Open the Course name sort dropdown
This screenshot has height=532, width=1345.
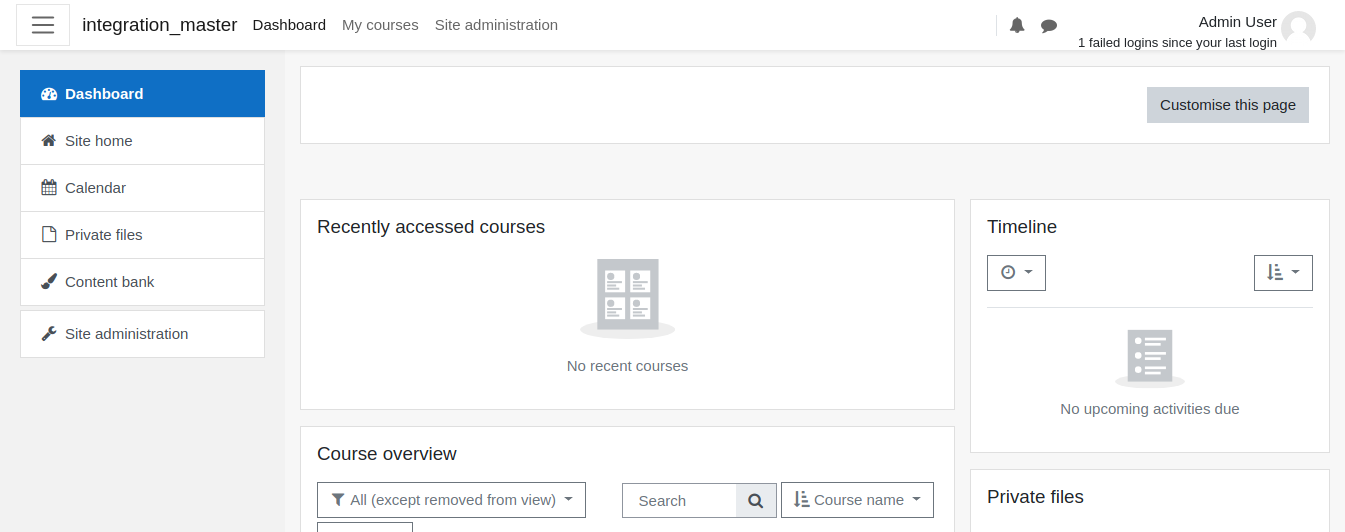[857, 500]
